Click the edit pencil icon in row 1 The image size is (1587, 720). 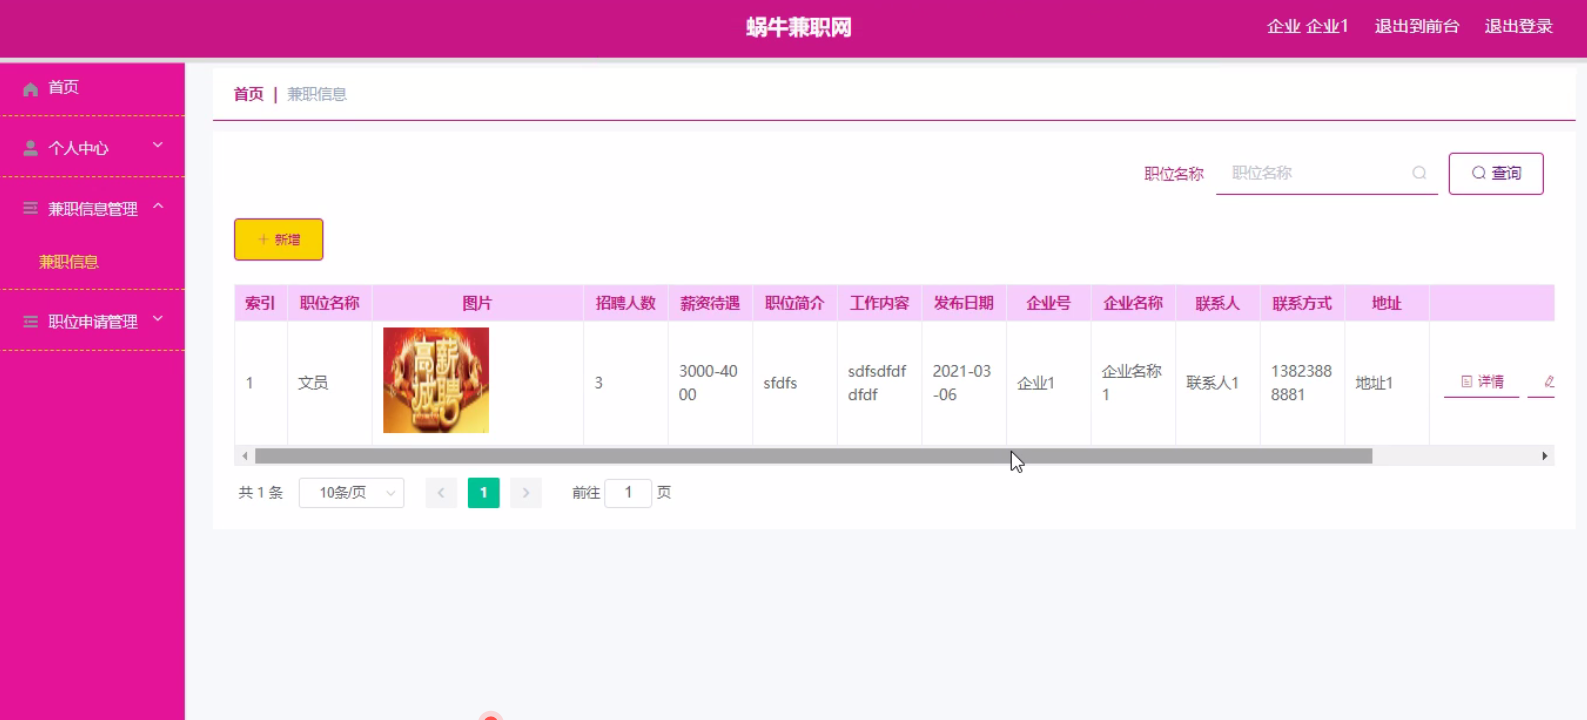pyautogui.click(x=1549, y=381)
